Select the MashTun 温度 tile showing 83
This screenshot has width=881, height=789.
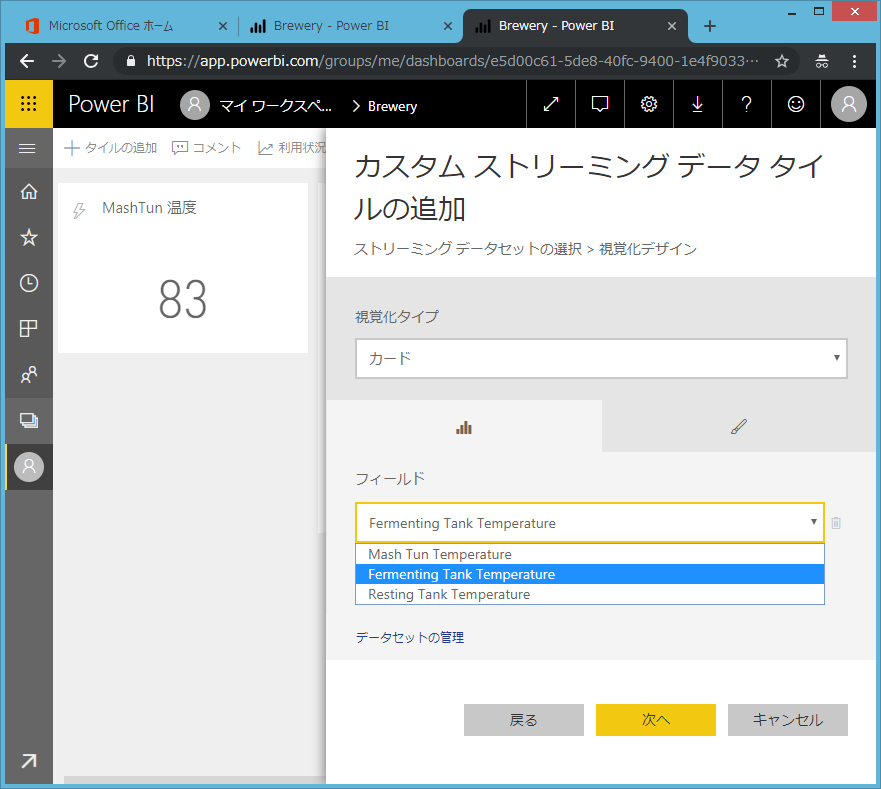(x=183, y=268)
